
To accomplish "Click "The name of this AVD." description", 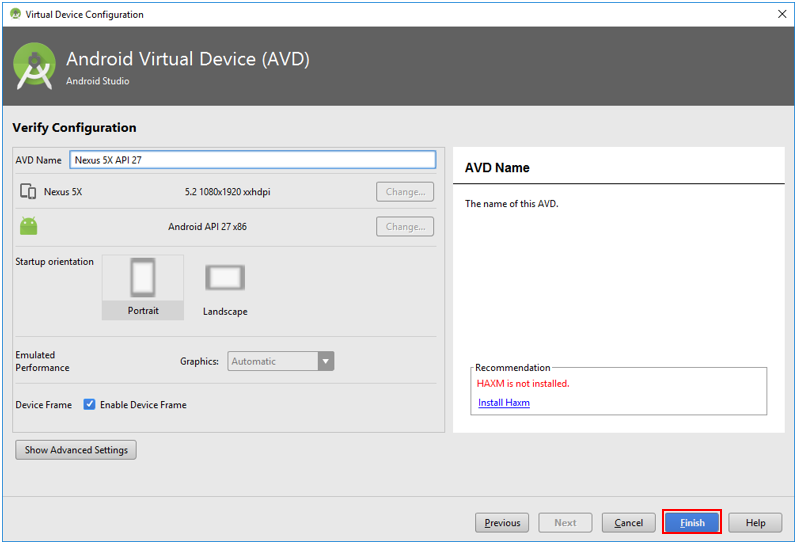I will pos(511,204).
